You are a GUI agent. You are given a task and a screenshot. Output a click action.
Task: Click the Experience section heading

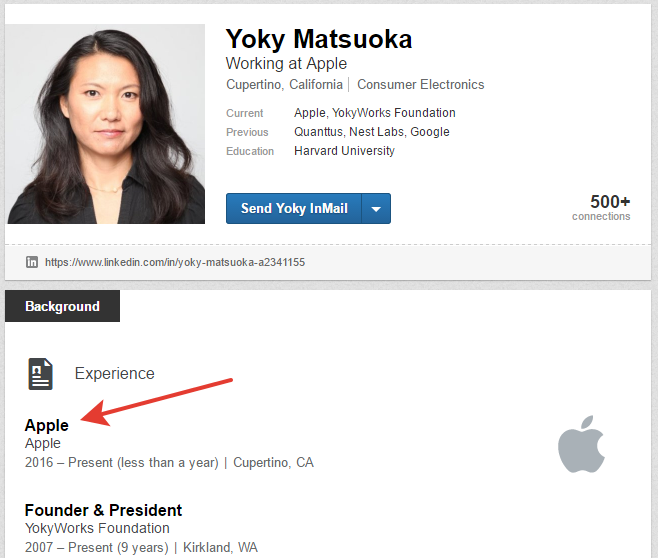[114, 373]
